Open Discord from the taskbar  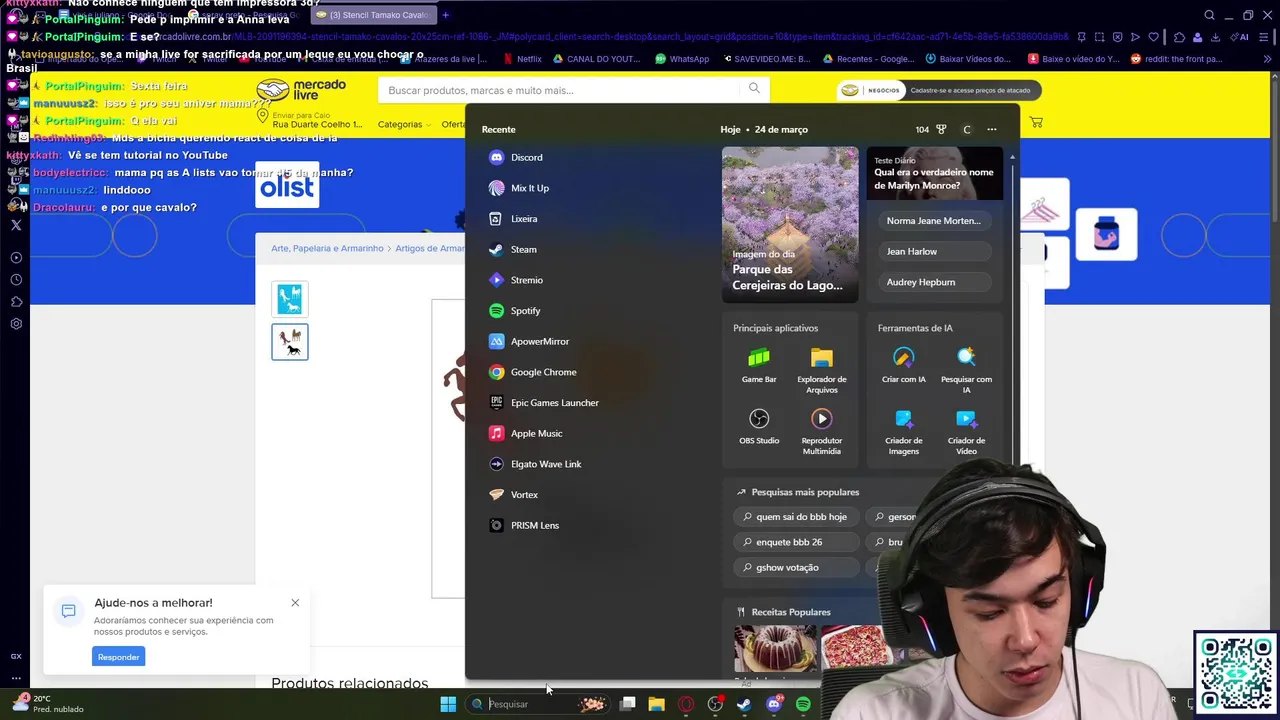[773, 704]
